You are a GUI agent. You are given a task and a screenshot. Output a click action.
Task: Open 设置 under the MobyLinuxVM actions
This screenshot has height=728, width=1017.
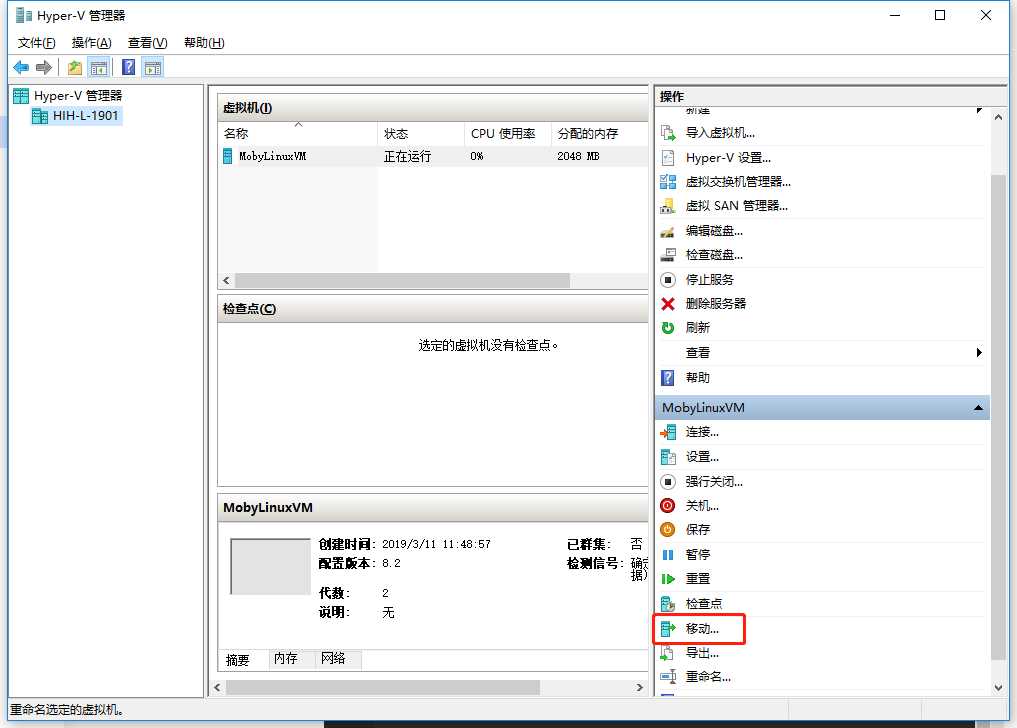click(701, 457)
